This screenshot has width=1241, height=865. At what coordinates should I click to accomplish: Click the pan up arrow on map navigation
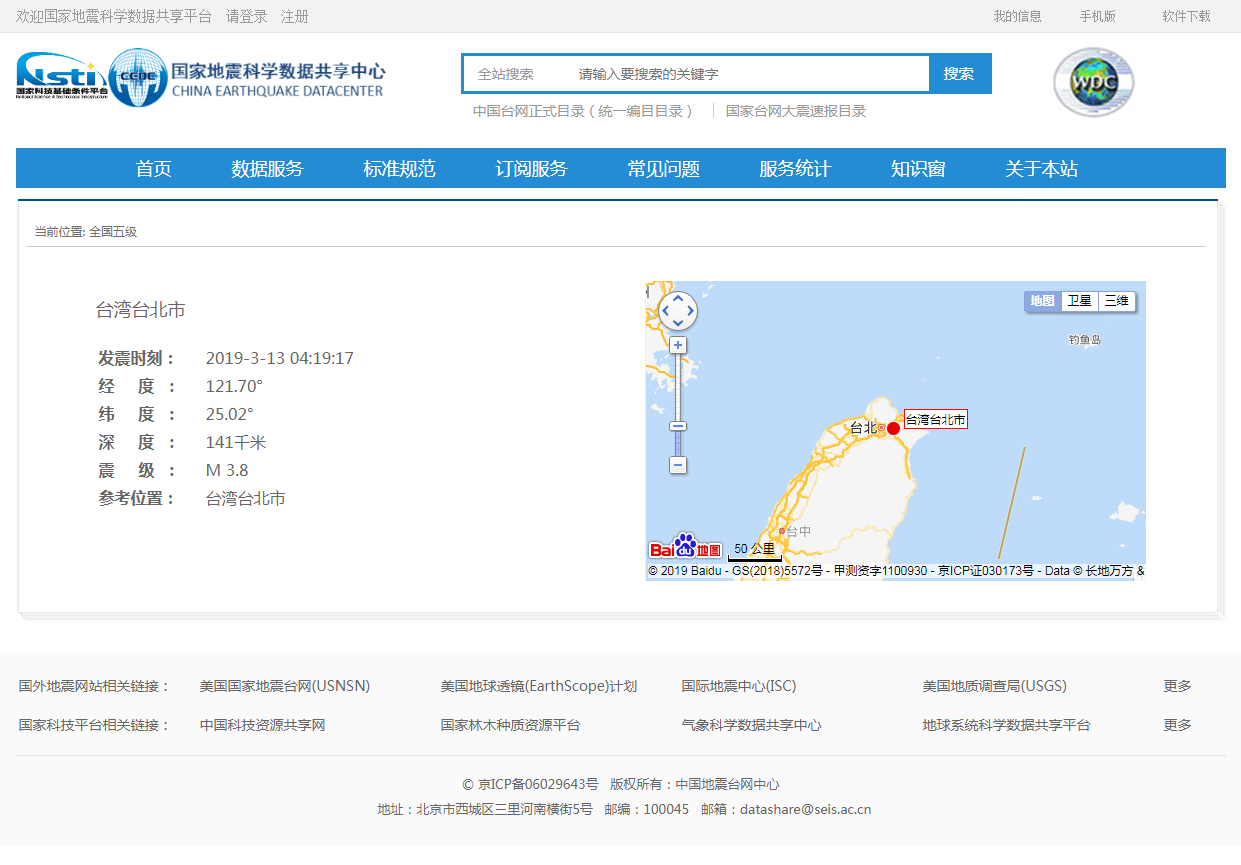678,300
